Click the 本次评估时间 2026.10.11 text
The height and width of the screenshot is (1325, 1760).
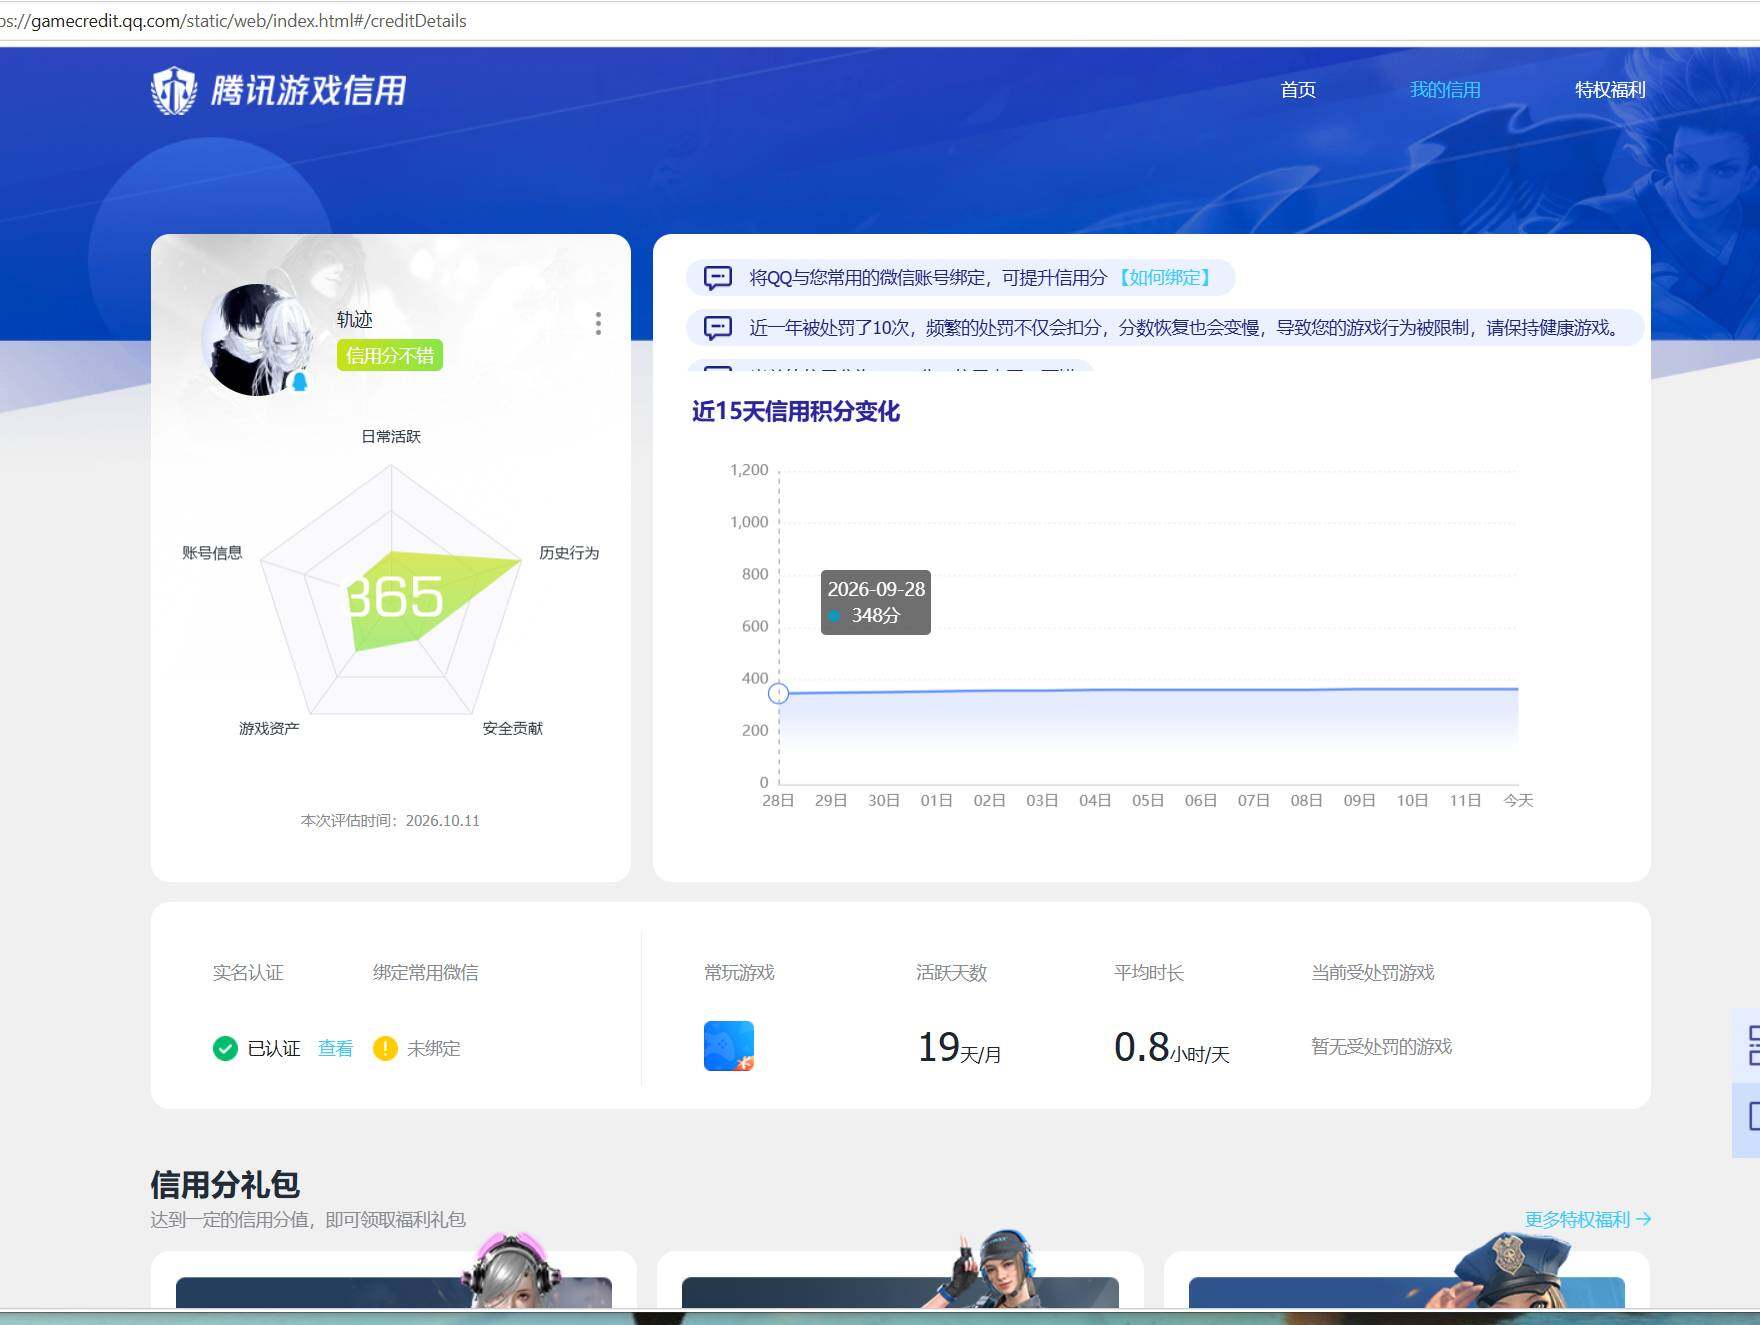click(390, 820)
